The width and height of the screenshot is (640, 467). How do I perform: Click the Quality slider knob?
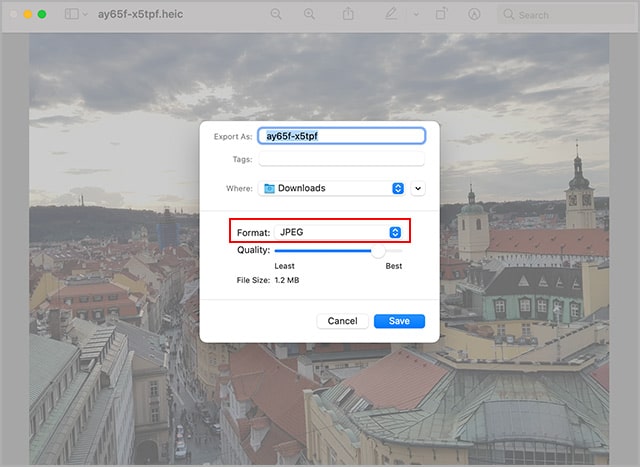point(378,251)
